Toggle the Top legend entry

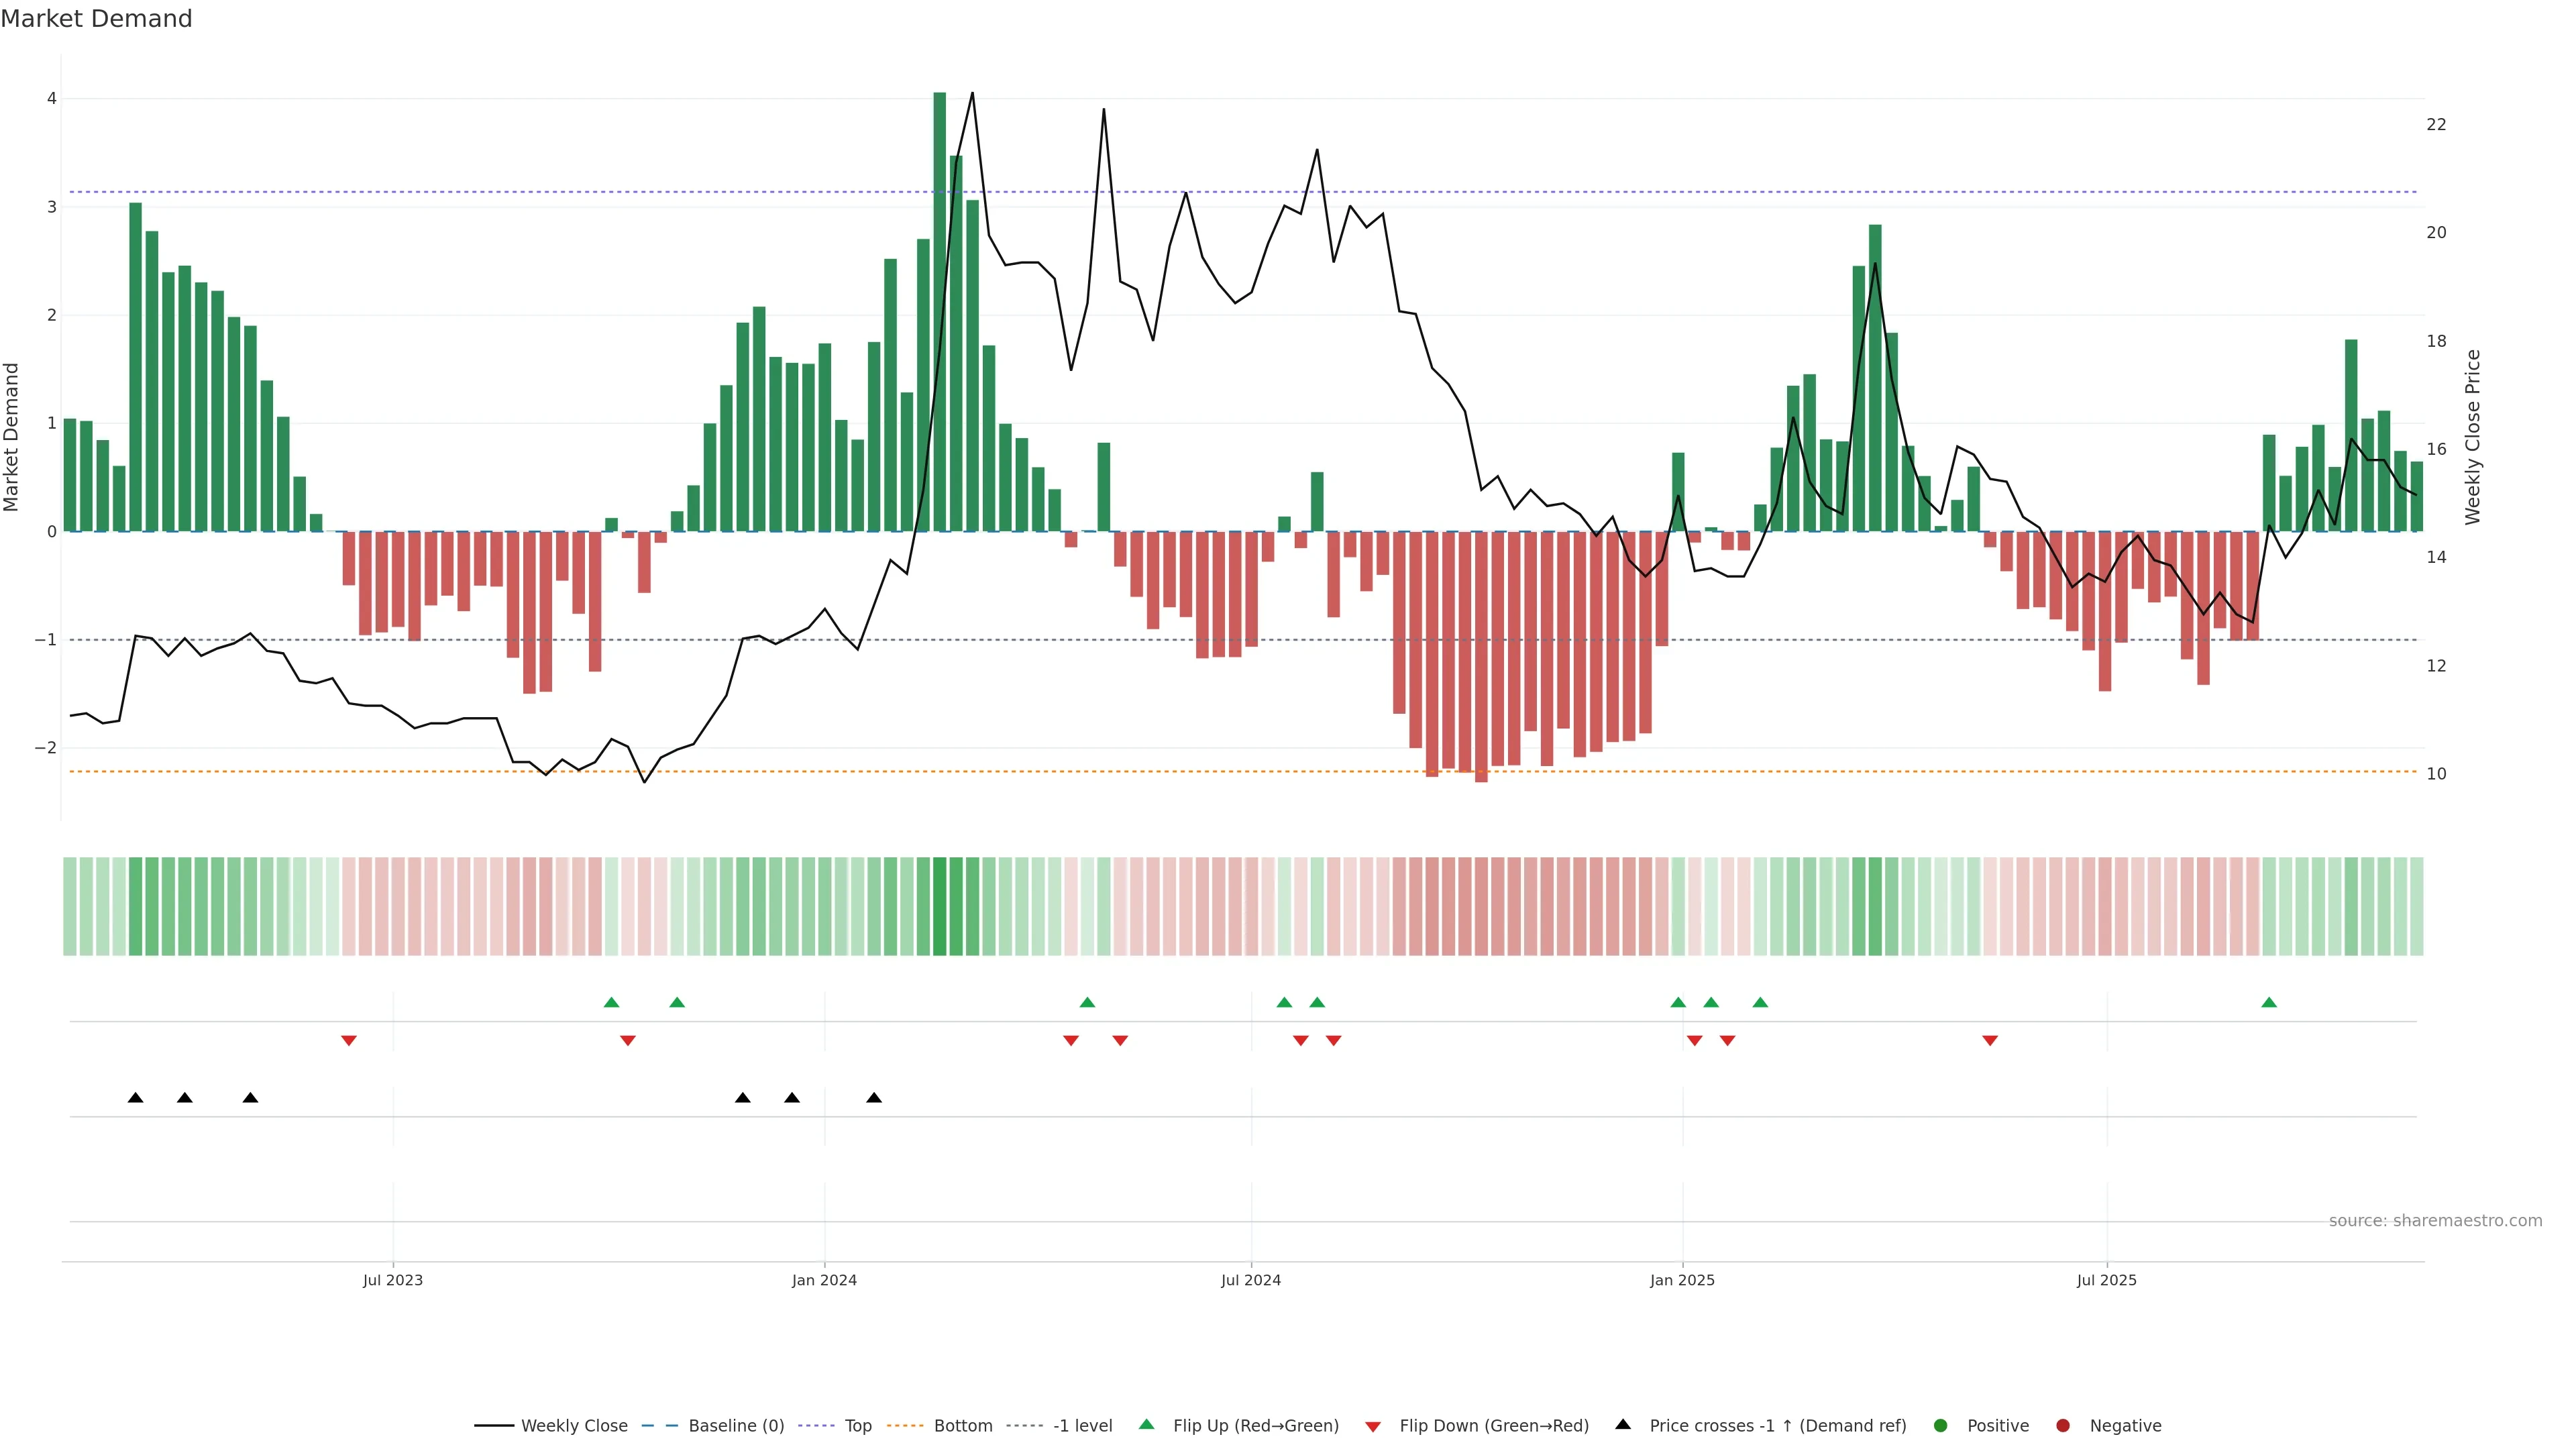point(857,1425)
